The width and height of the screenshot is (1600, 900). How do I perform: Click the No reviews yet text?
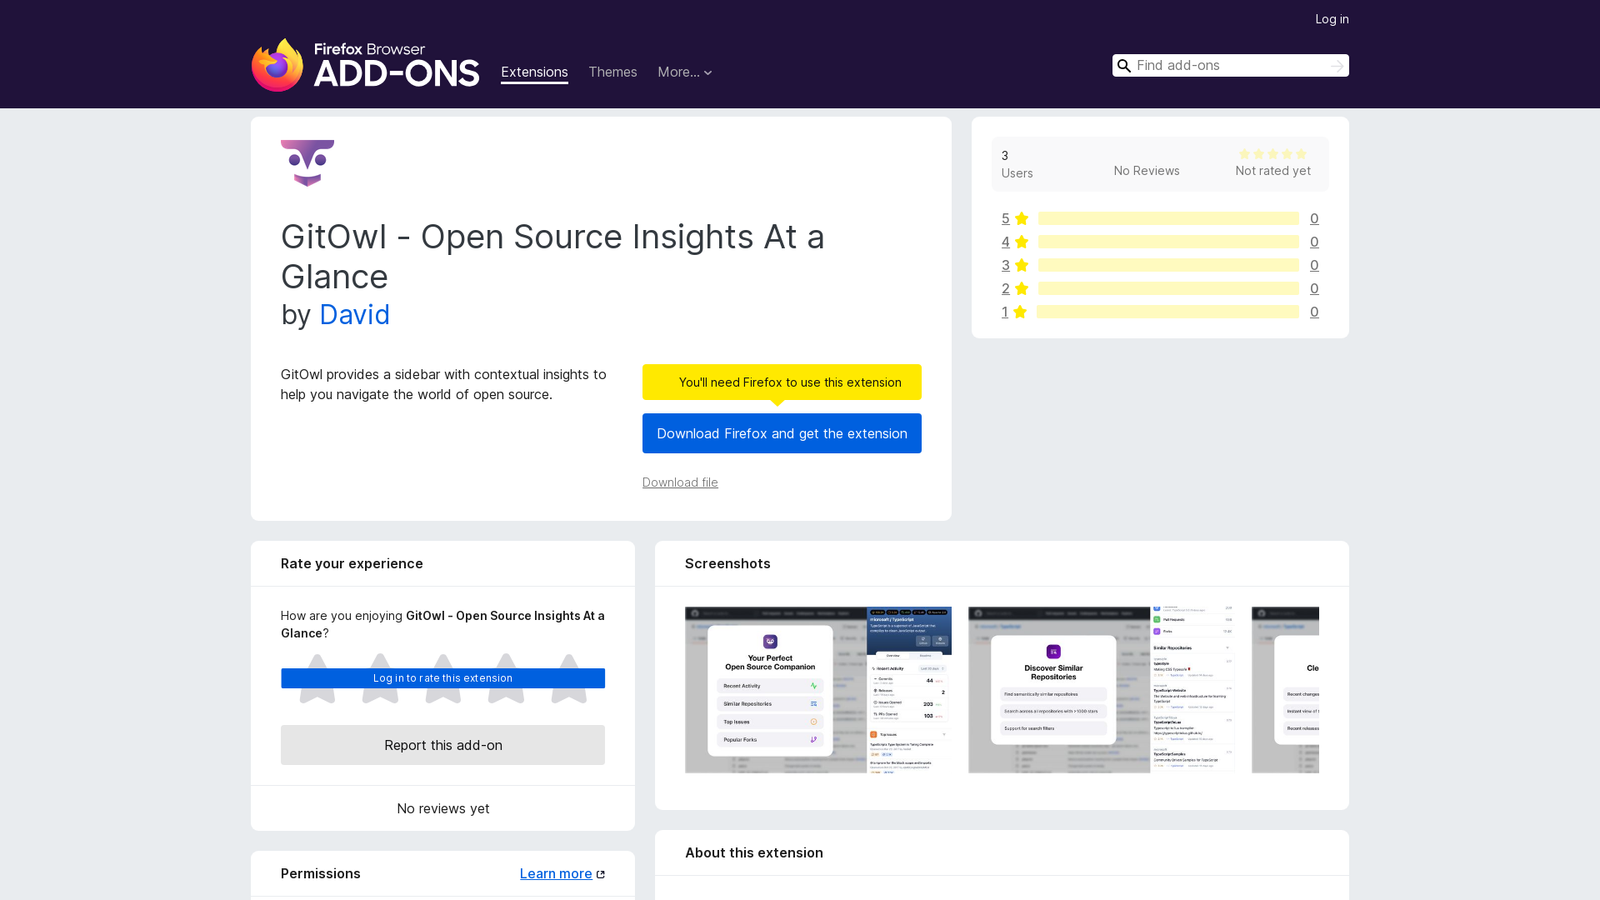(x=443, y=809)
